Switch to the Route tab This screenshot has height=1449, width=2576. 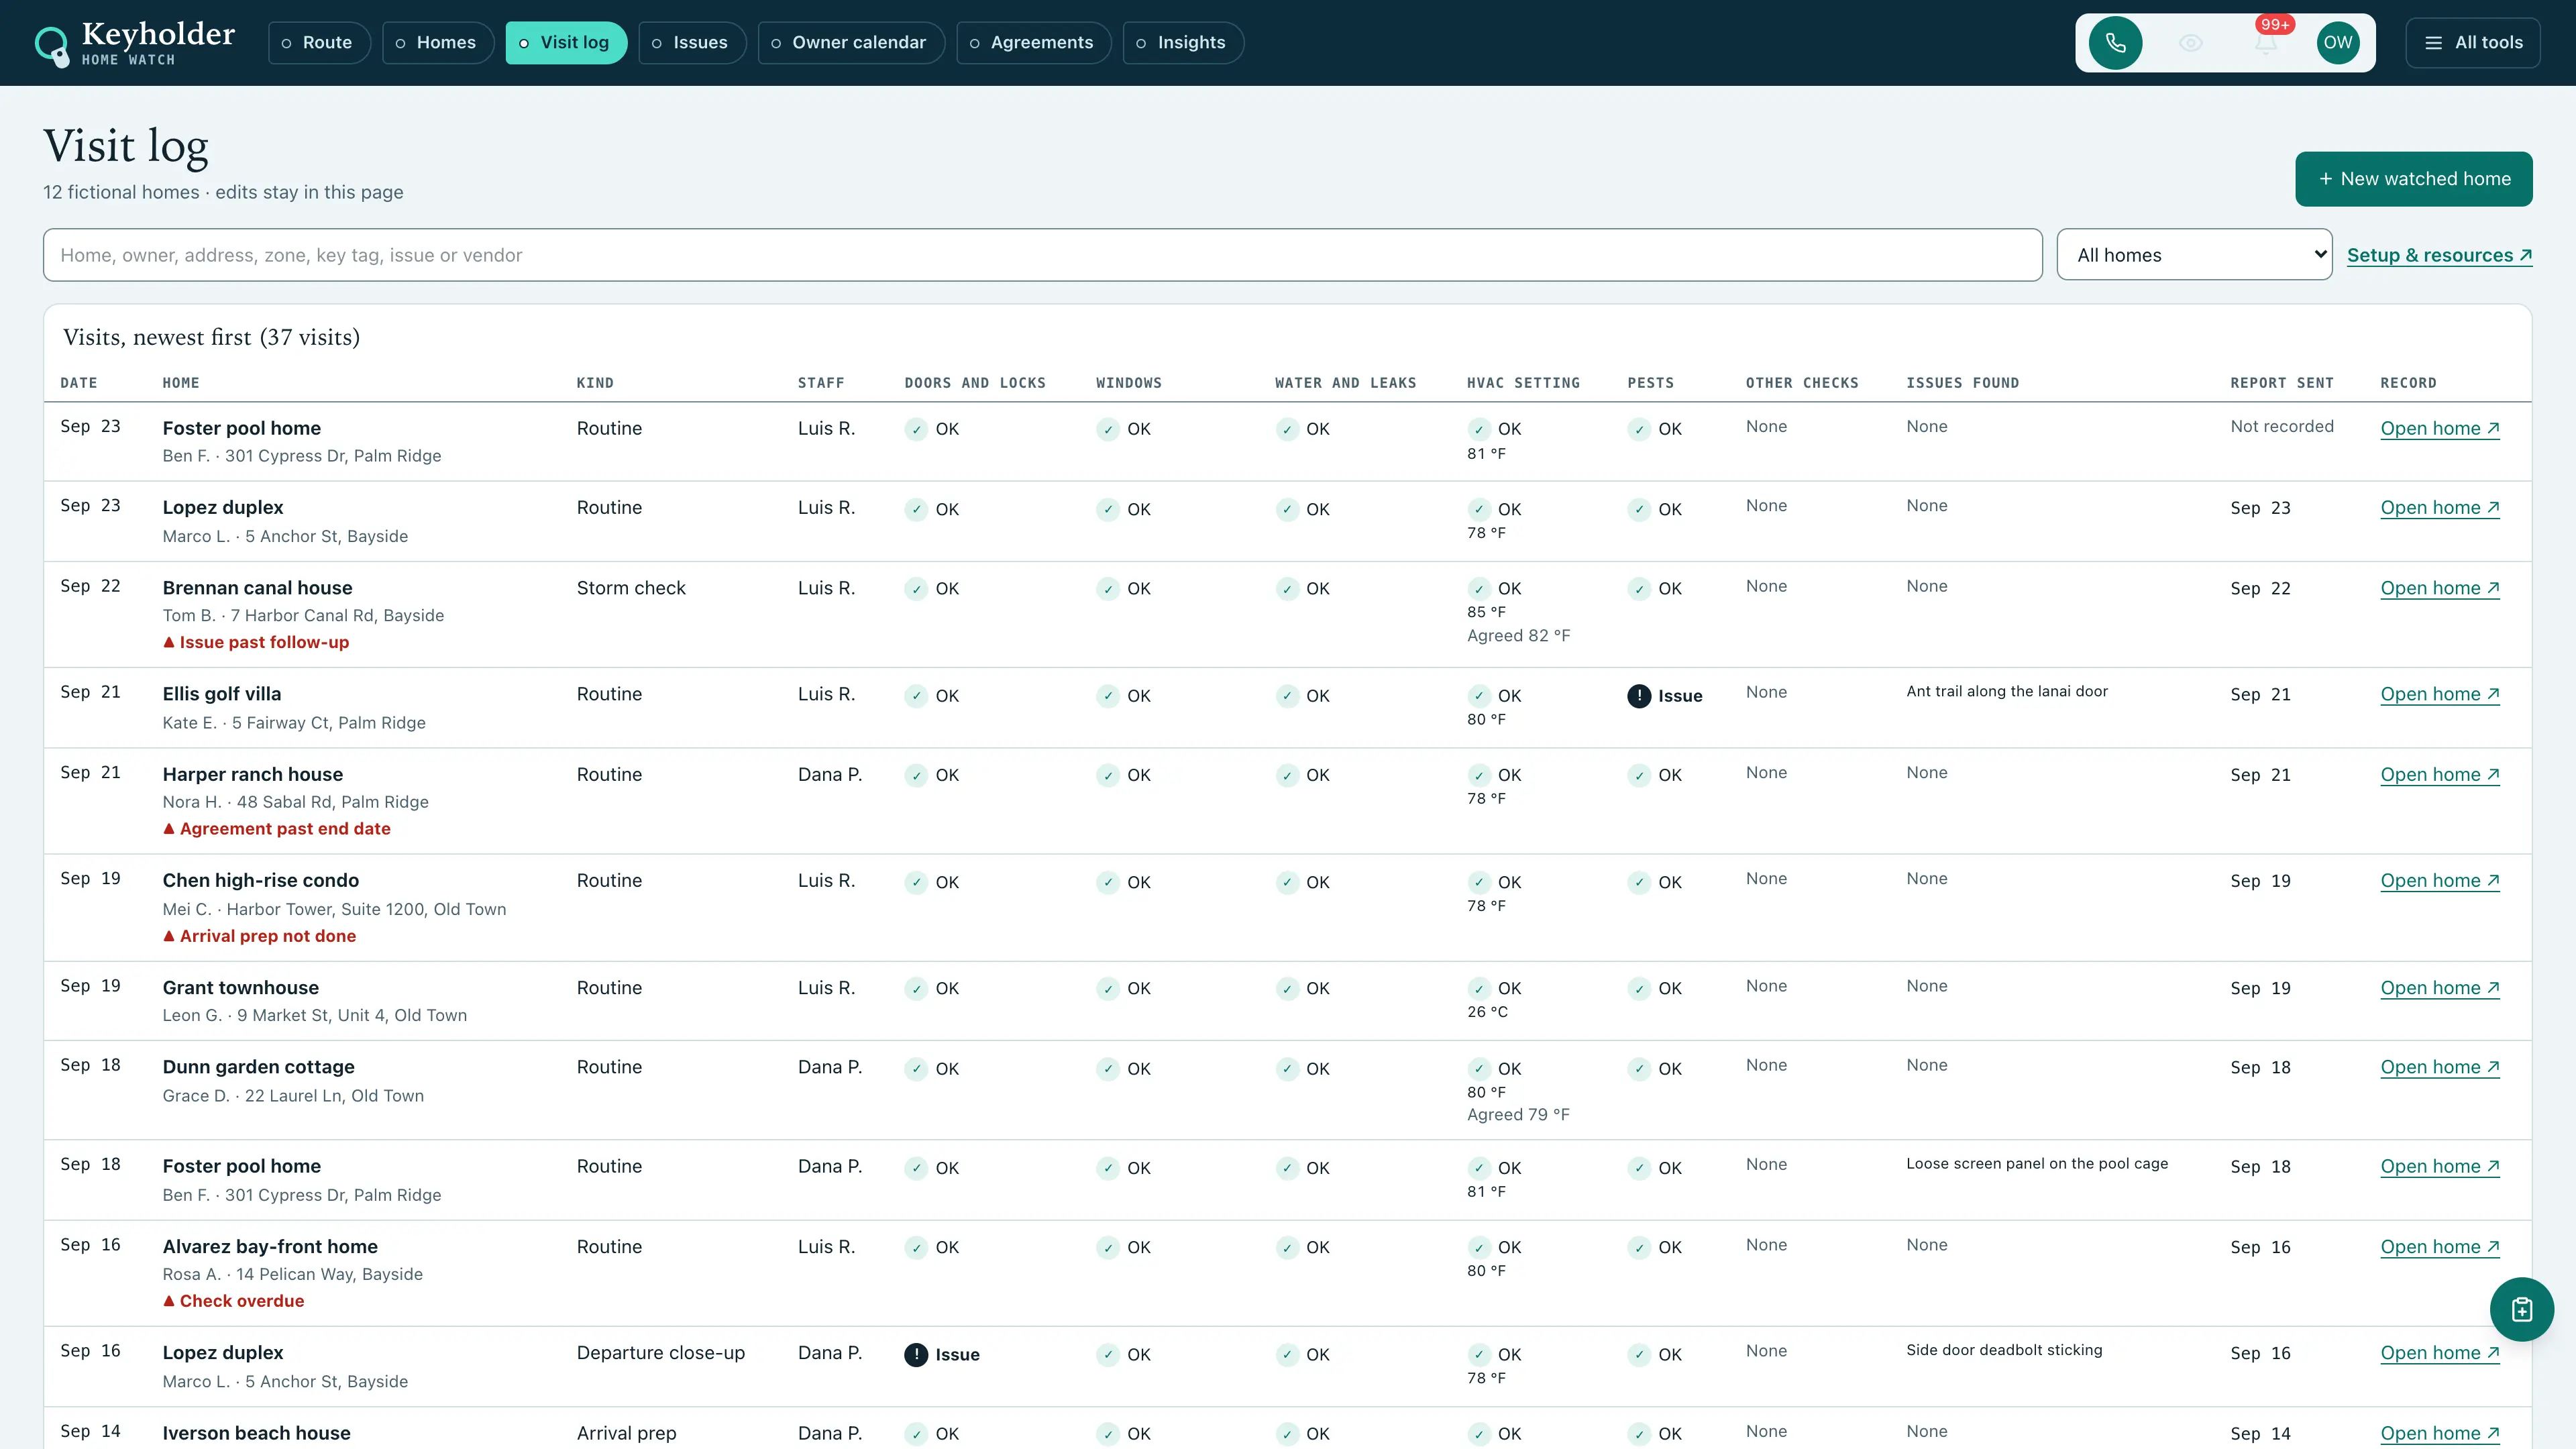coord(319,43)
